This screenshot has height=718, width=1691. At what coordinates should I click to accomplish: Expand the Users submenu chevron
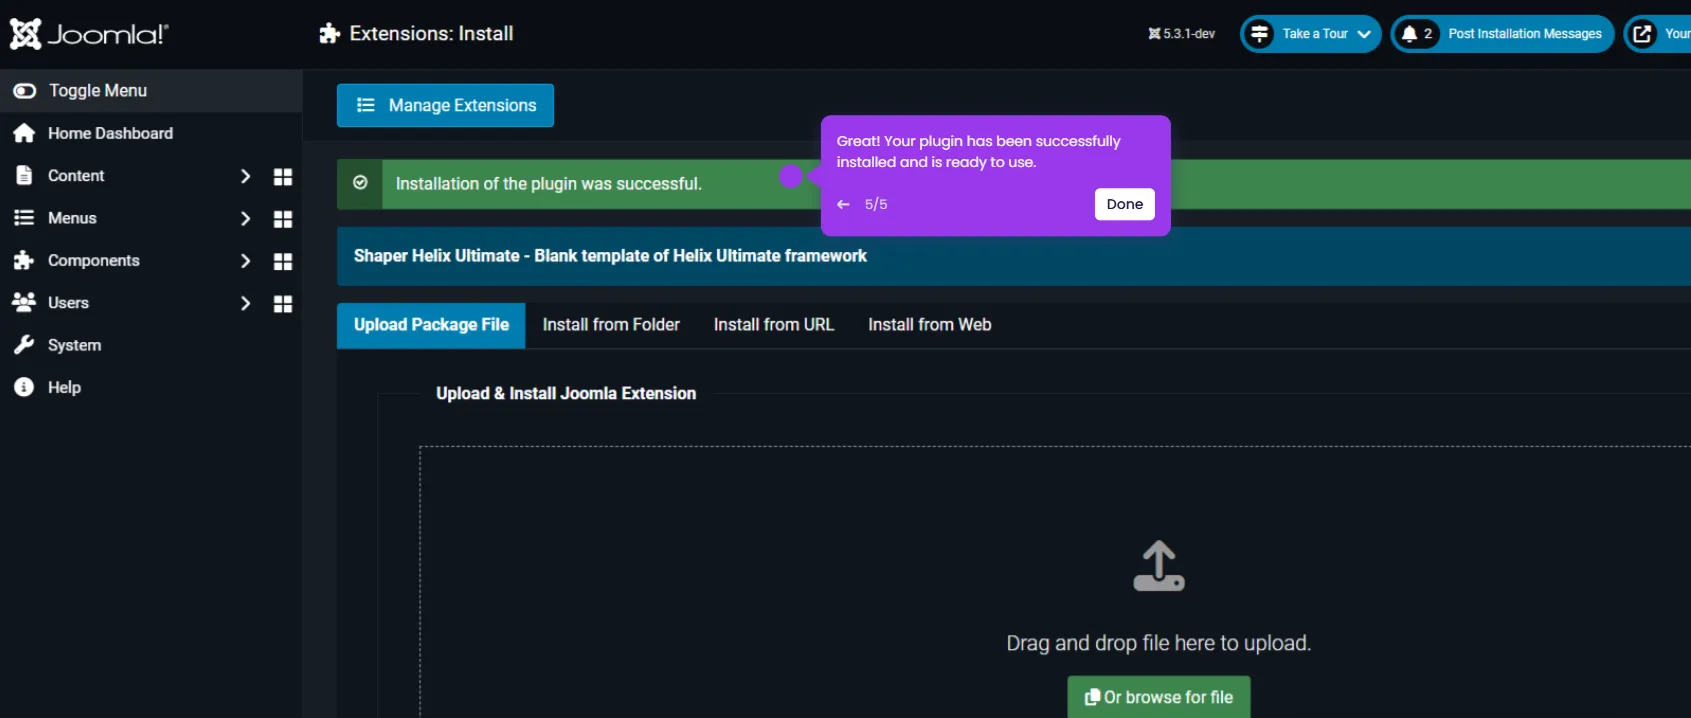[x=245, y=303]
